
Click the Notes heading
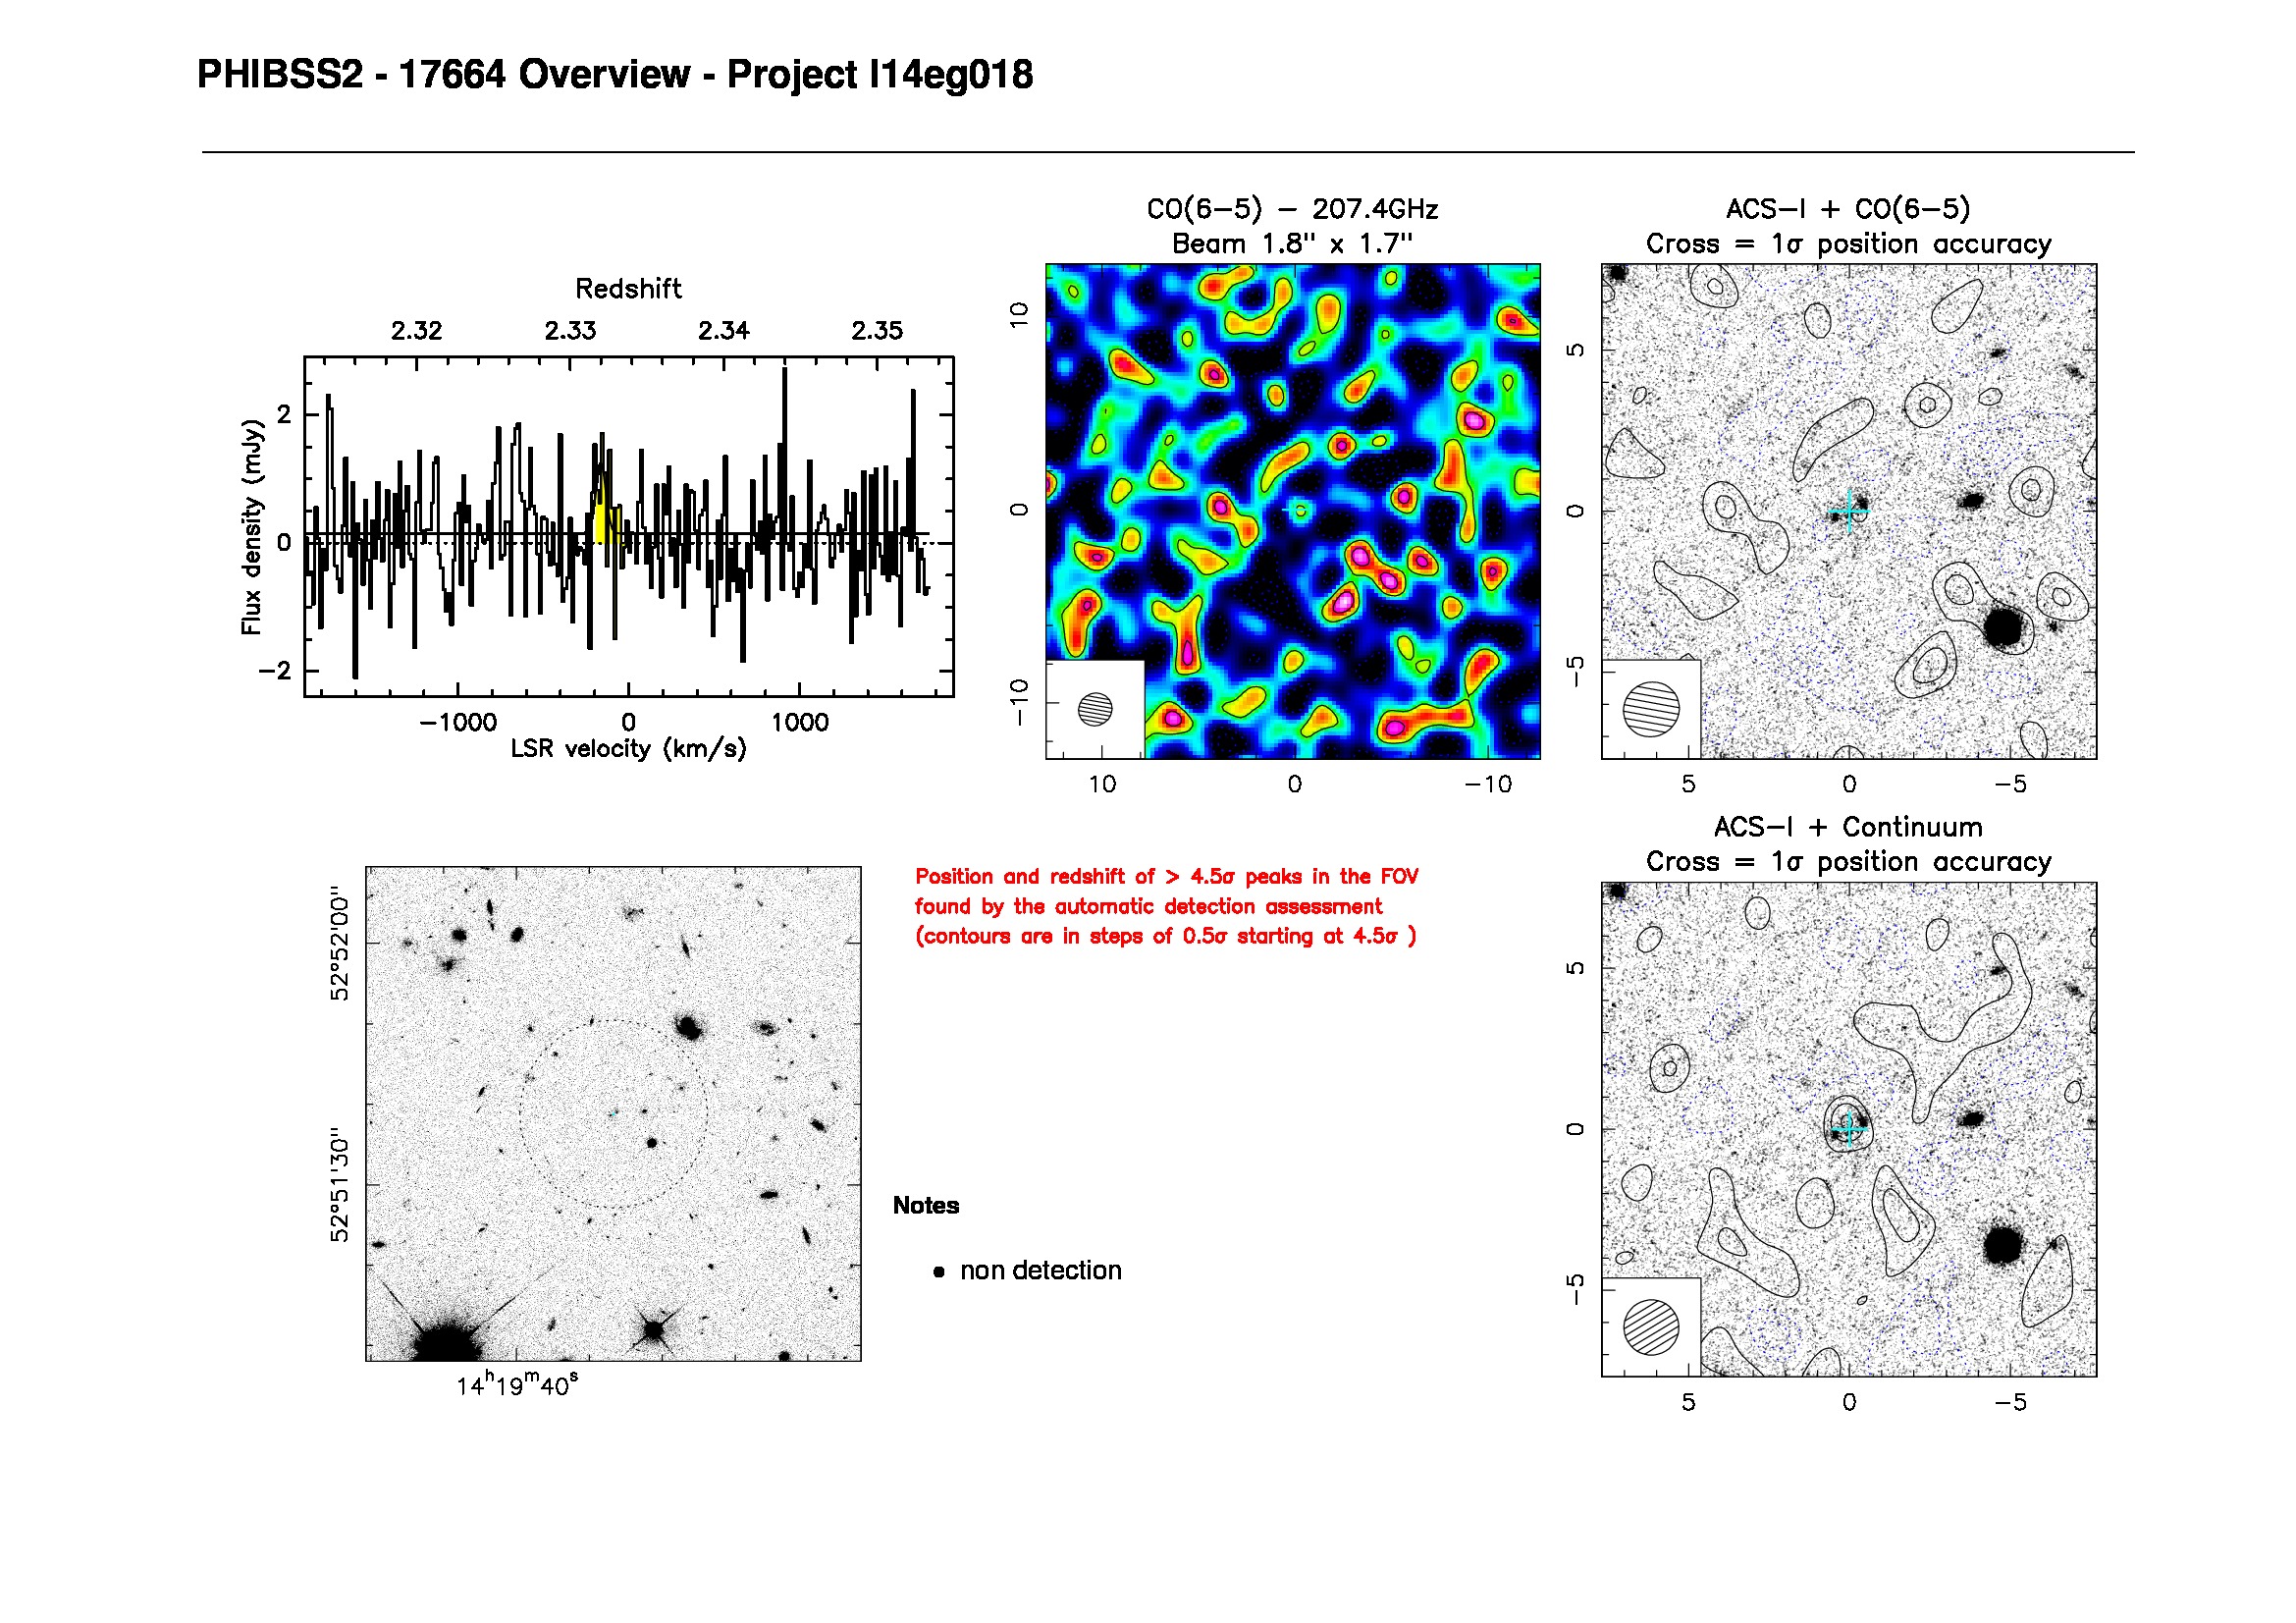pyautogui.click(x=925, y=1205)
